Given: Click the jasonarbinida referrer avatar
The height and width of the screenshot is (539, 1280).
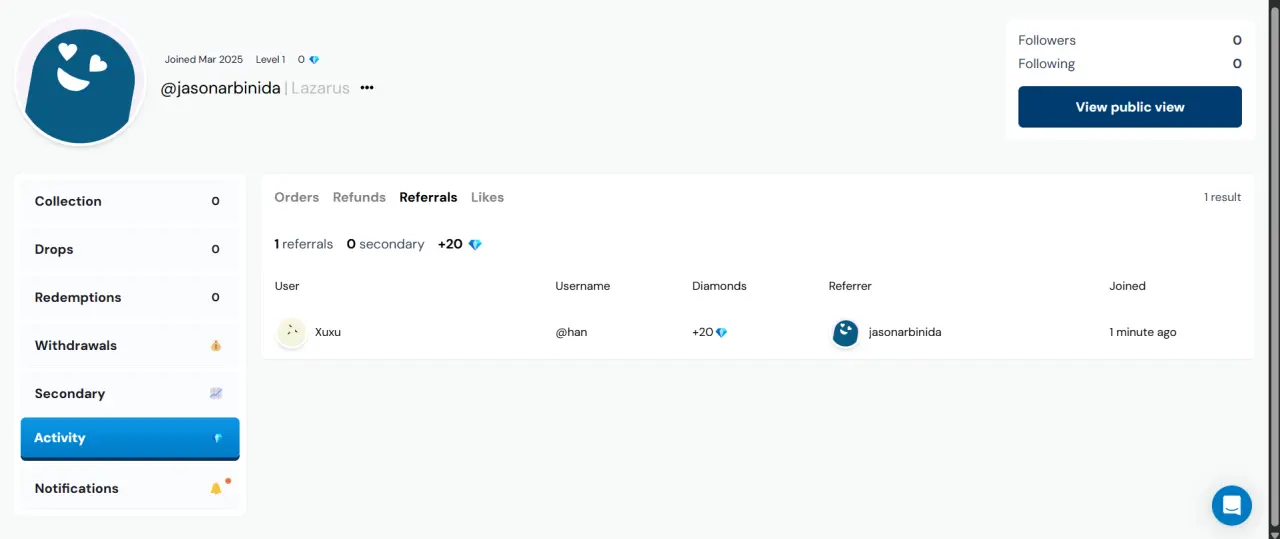Looking at the screenshot, I should point(845,332).
